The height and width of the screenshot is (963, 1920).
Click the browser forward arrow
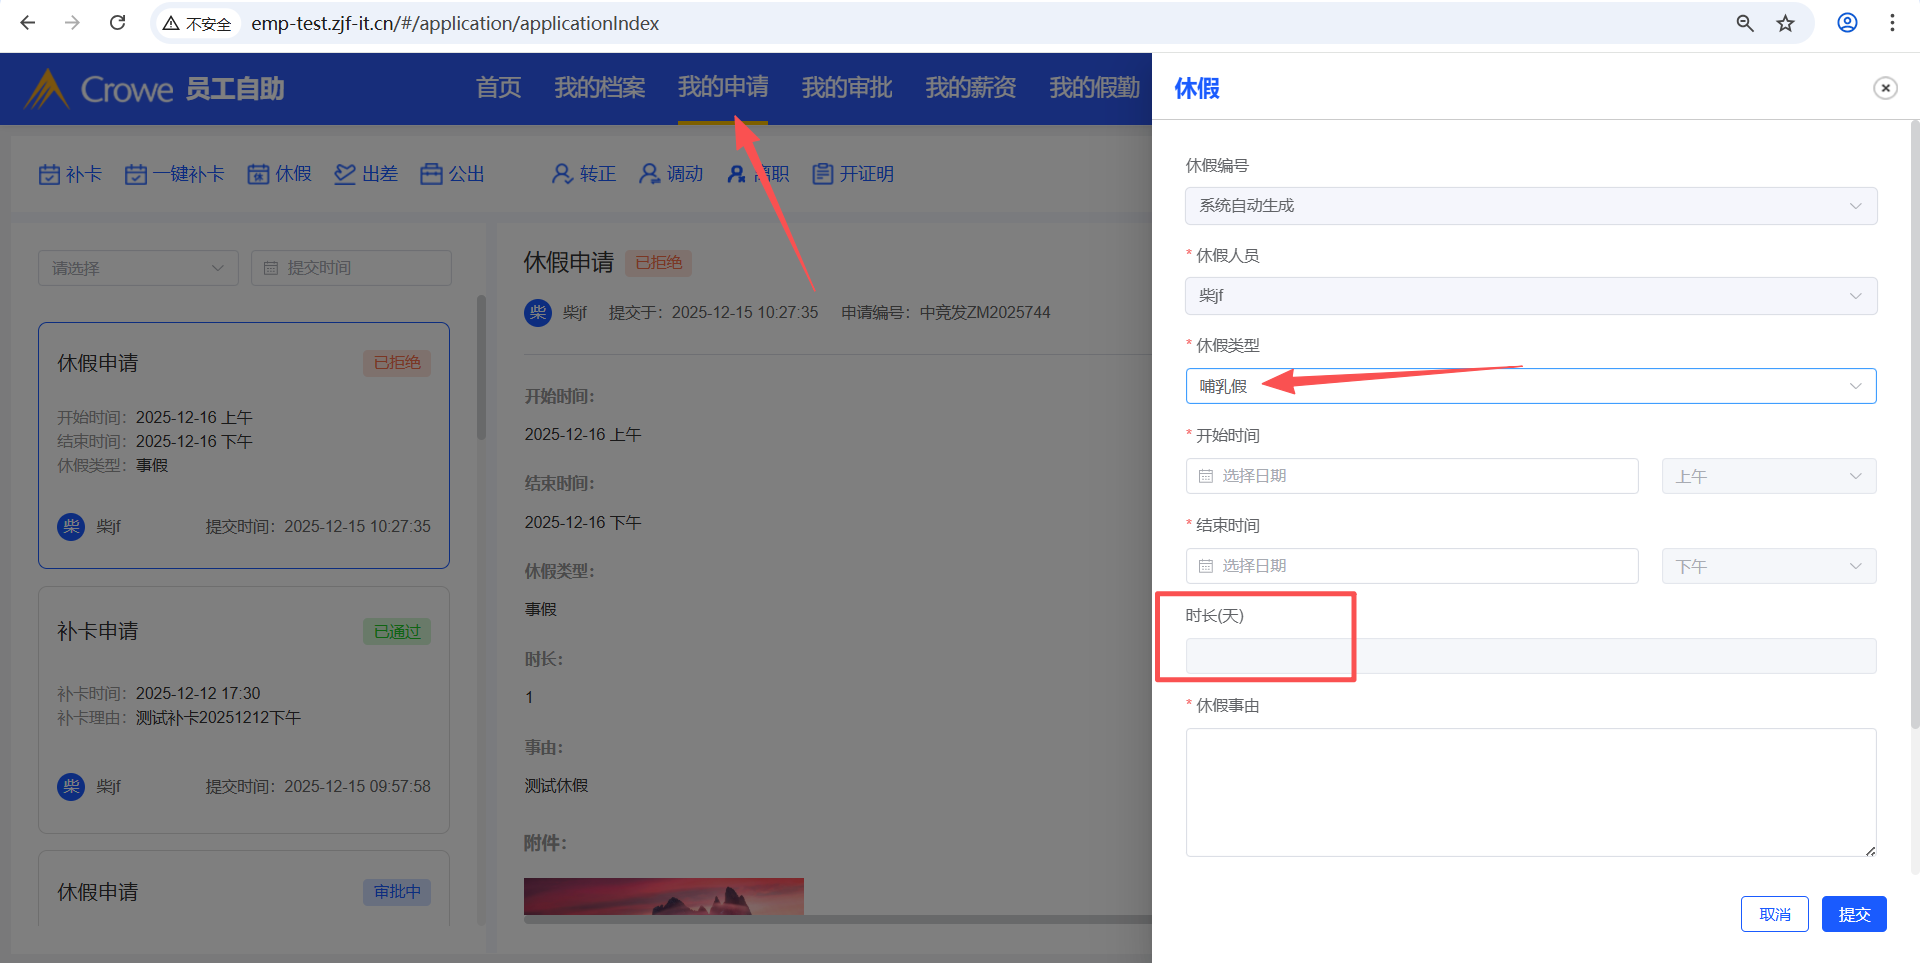tap(72, 23)
